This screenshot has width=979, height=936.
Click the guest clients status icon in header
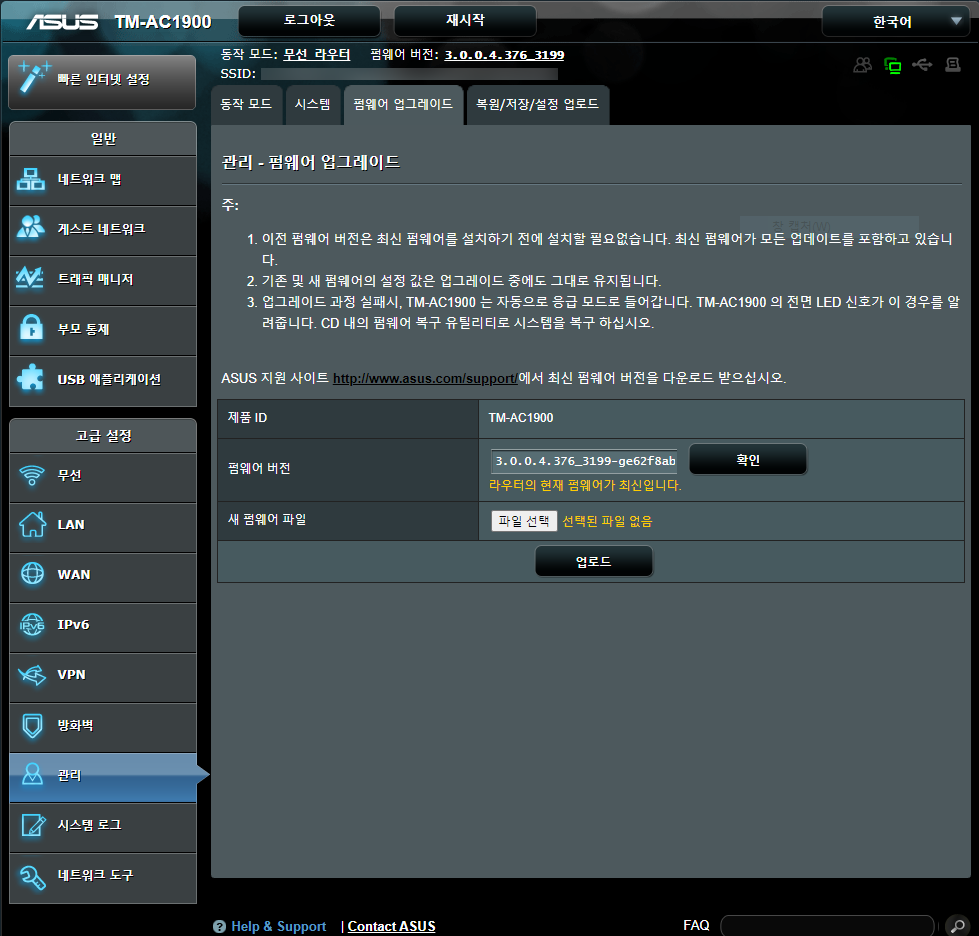(862, 65)
